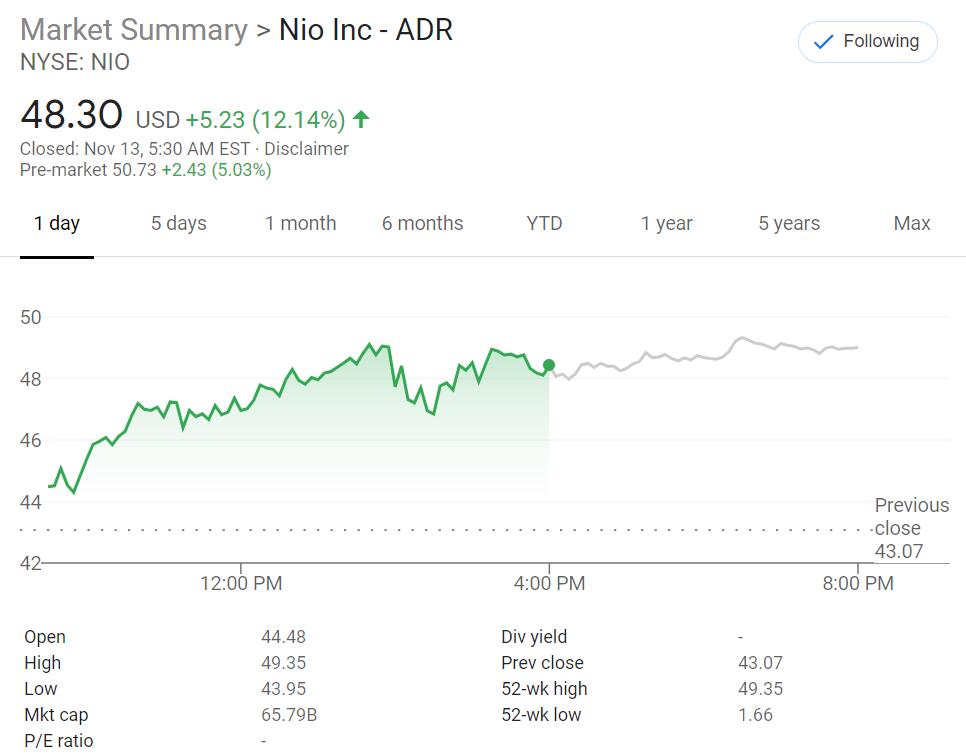
Task: Click the blue checkmark inside Following button
Action: coord(821,42)
